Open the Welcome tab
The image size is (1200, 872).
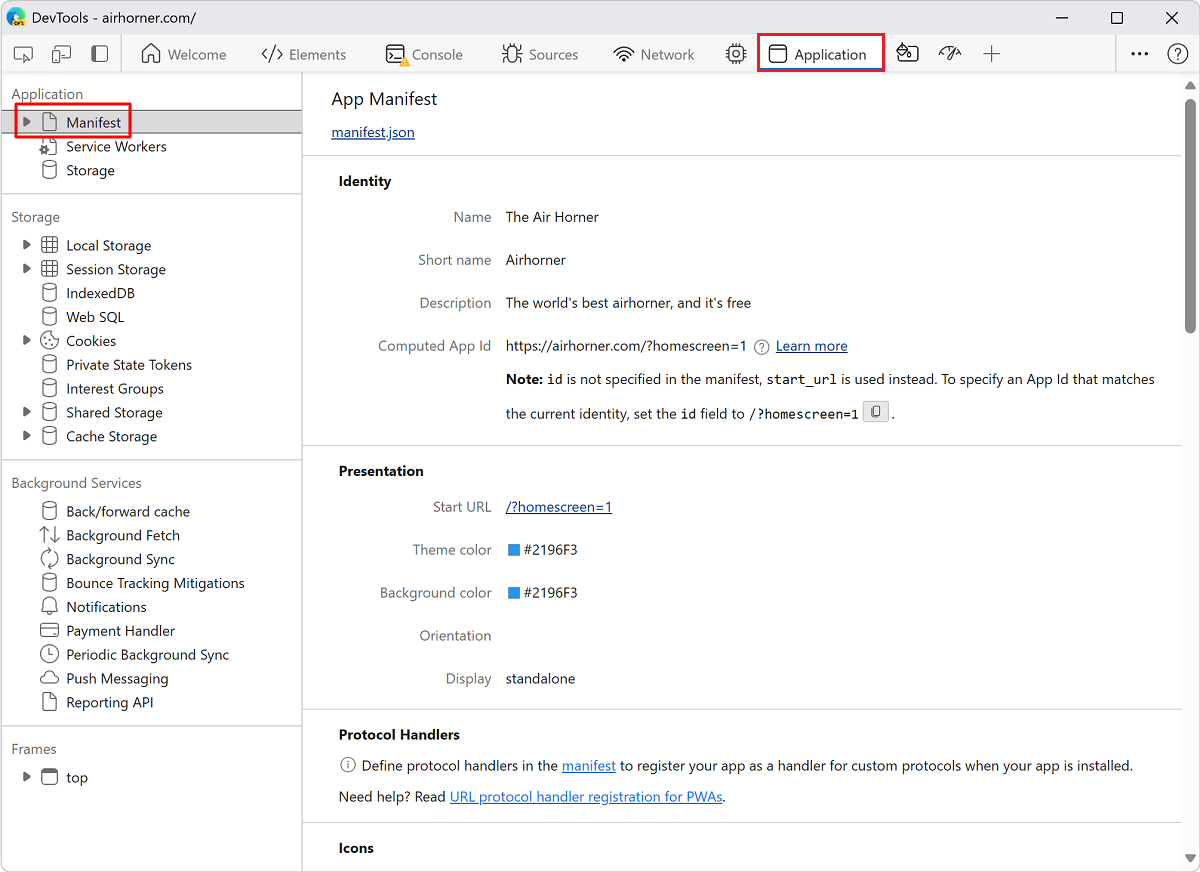(x=184, y=54)
